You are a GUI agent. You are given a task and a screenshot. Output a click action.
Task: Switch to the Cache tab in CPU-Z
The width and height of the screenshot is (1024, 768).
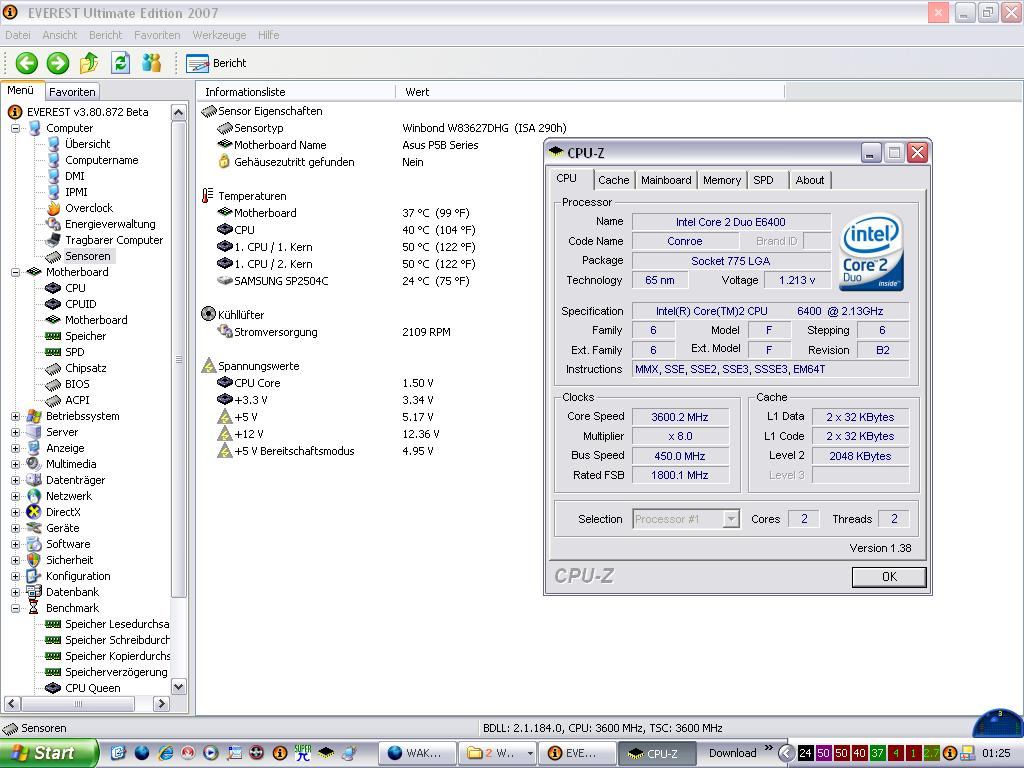613,180
